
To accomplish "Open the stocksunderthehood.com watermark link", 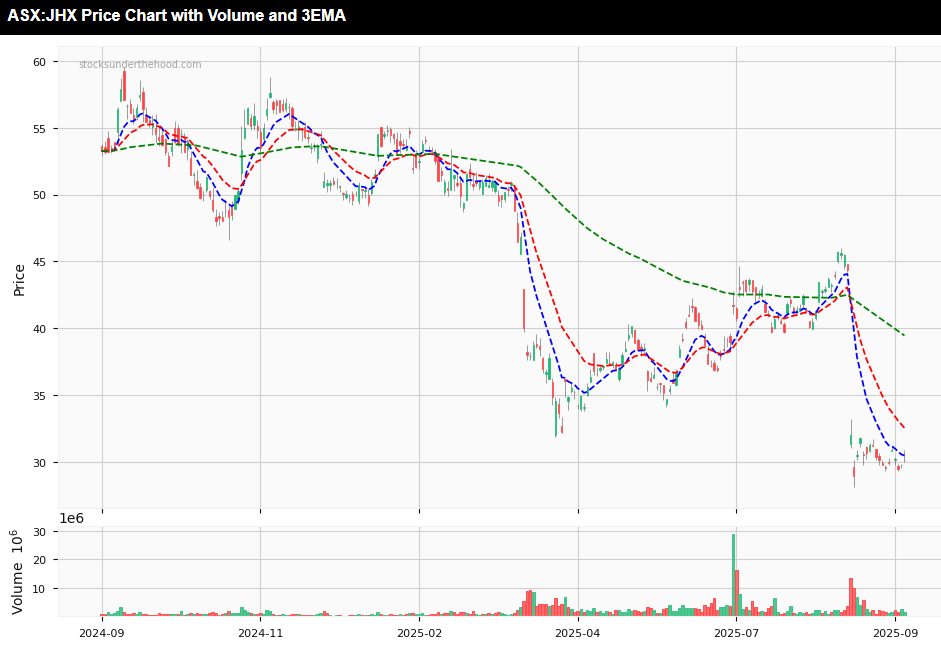I will tap(140, 65).
